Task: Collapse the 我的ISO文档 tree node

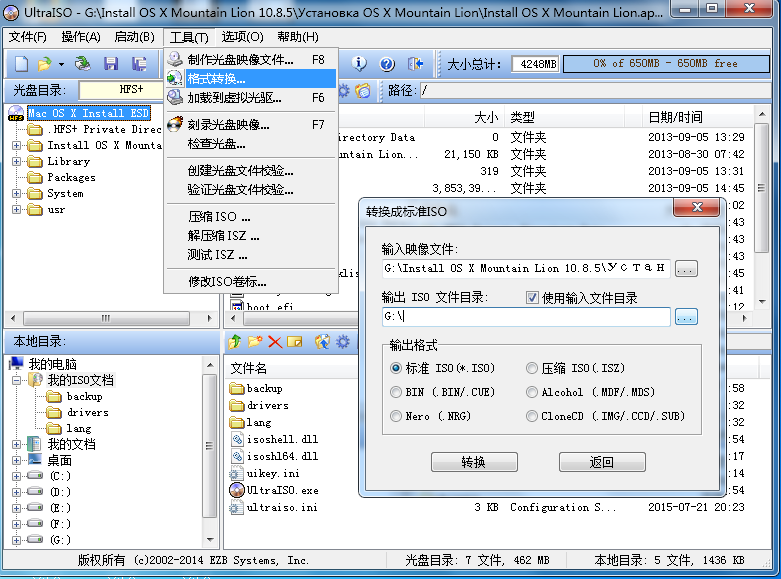Action: [16, 380]
